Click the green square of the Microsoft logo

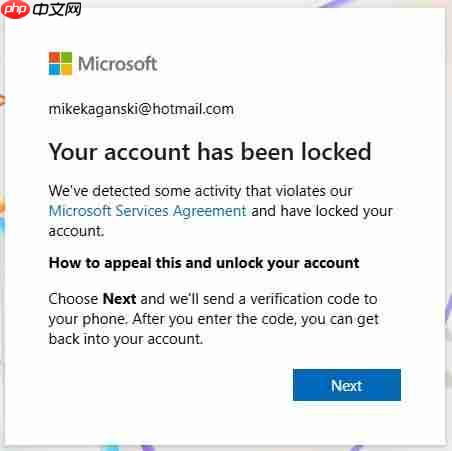pos(66,58)
